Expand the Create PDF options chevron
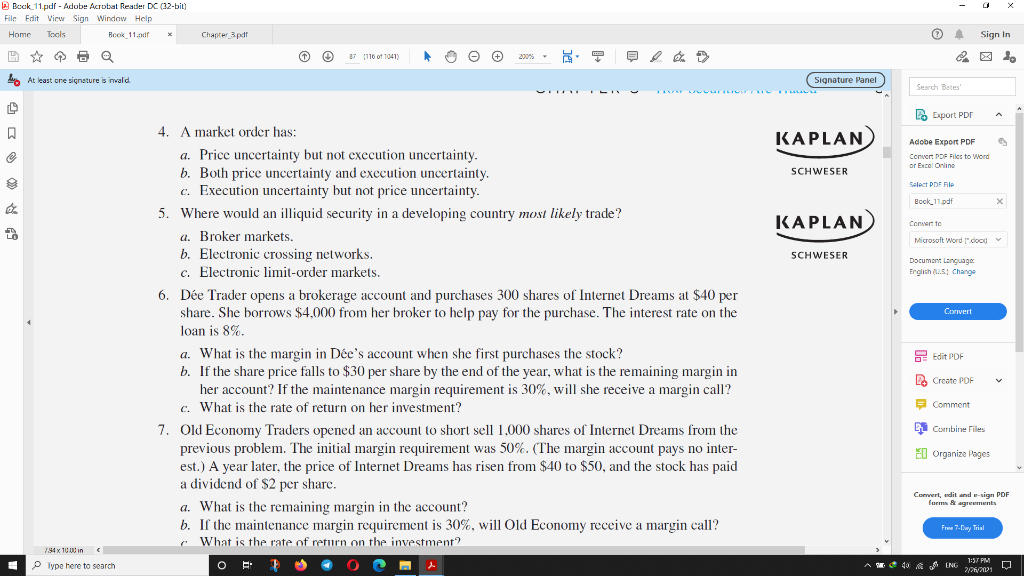 (997, 380)
